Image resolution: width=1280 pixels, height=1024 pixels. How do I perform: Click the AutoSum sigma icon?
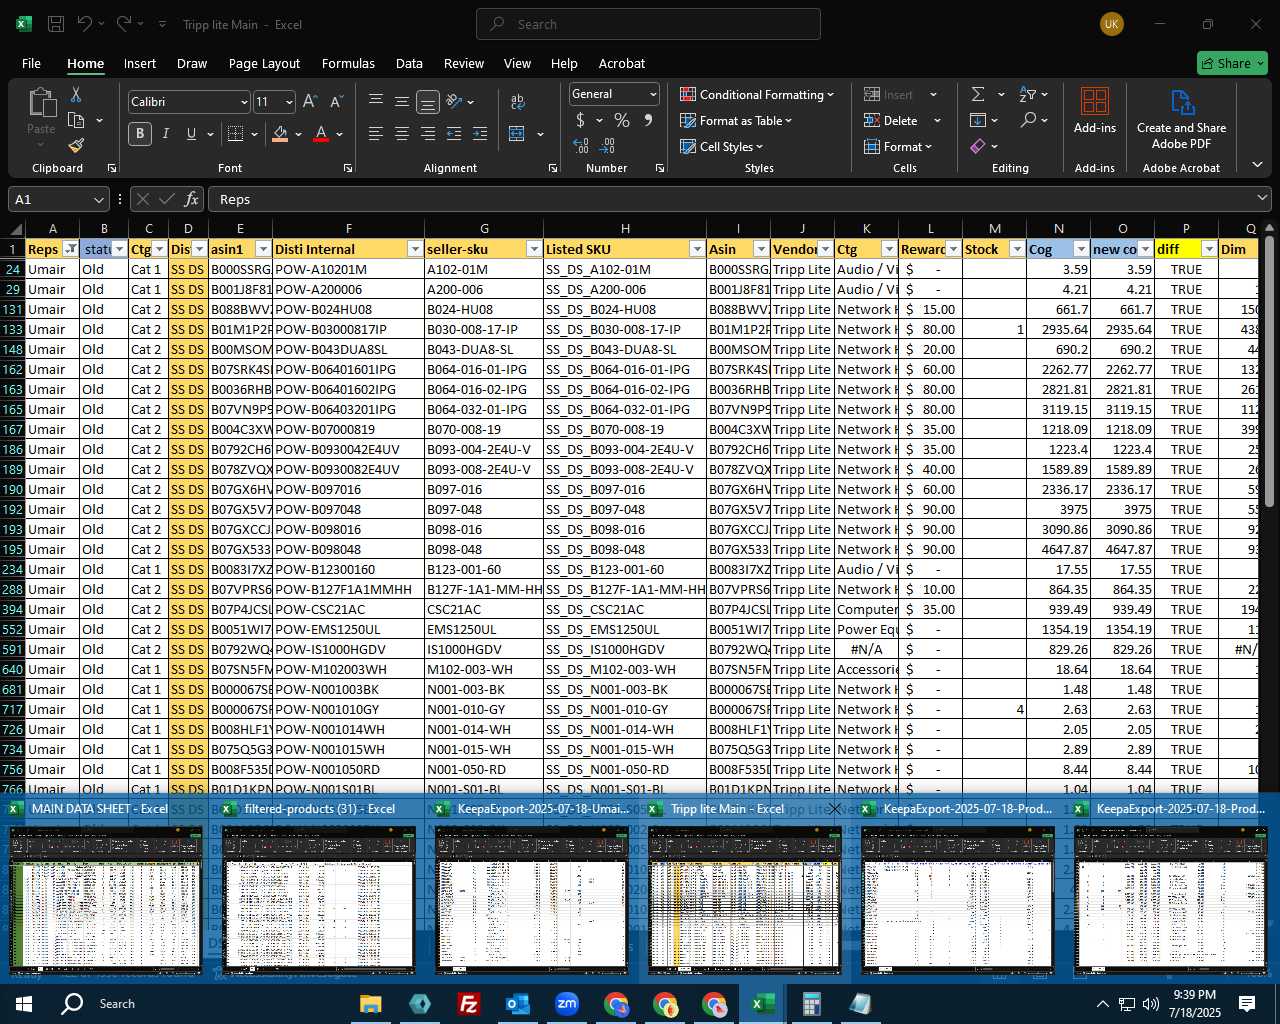tap(978, 94)
